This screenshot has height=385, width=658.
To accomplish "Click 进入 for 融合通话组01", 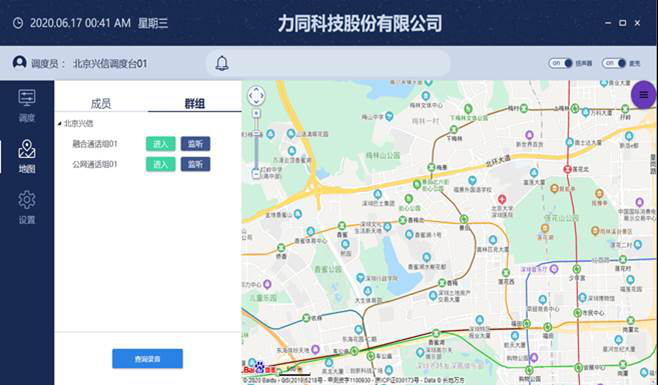I will 161,144.
